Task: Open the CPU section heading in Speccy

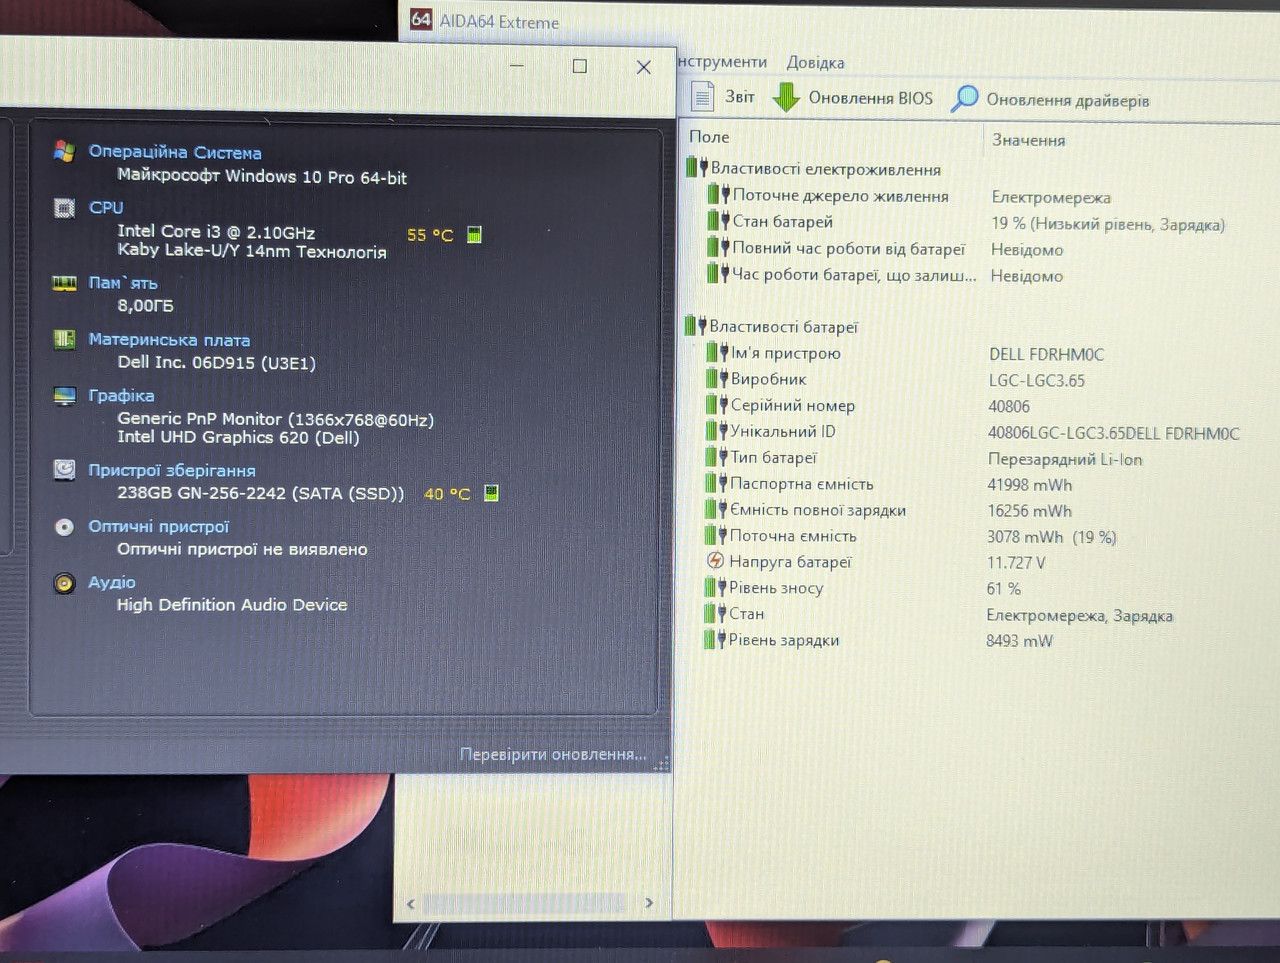Action: [106, 208]
